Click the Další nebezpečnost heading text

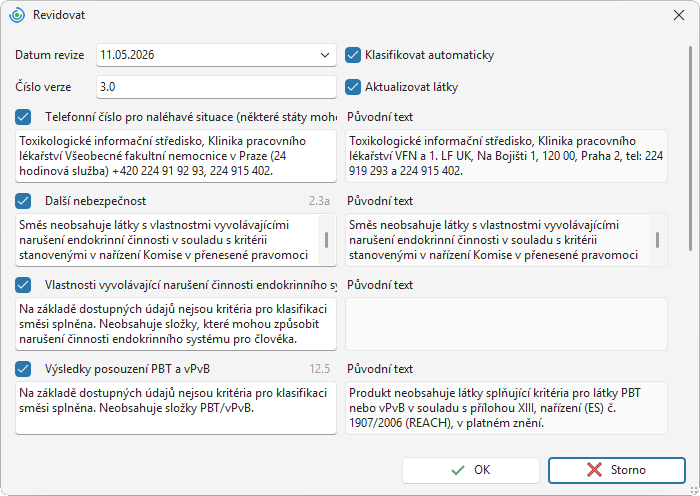click(x=96, y=201)
